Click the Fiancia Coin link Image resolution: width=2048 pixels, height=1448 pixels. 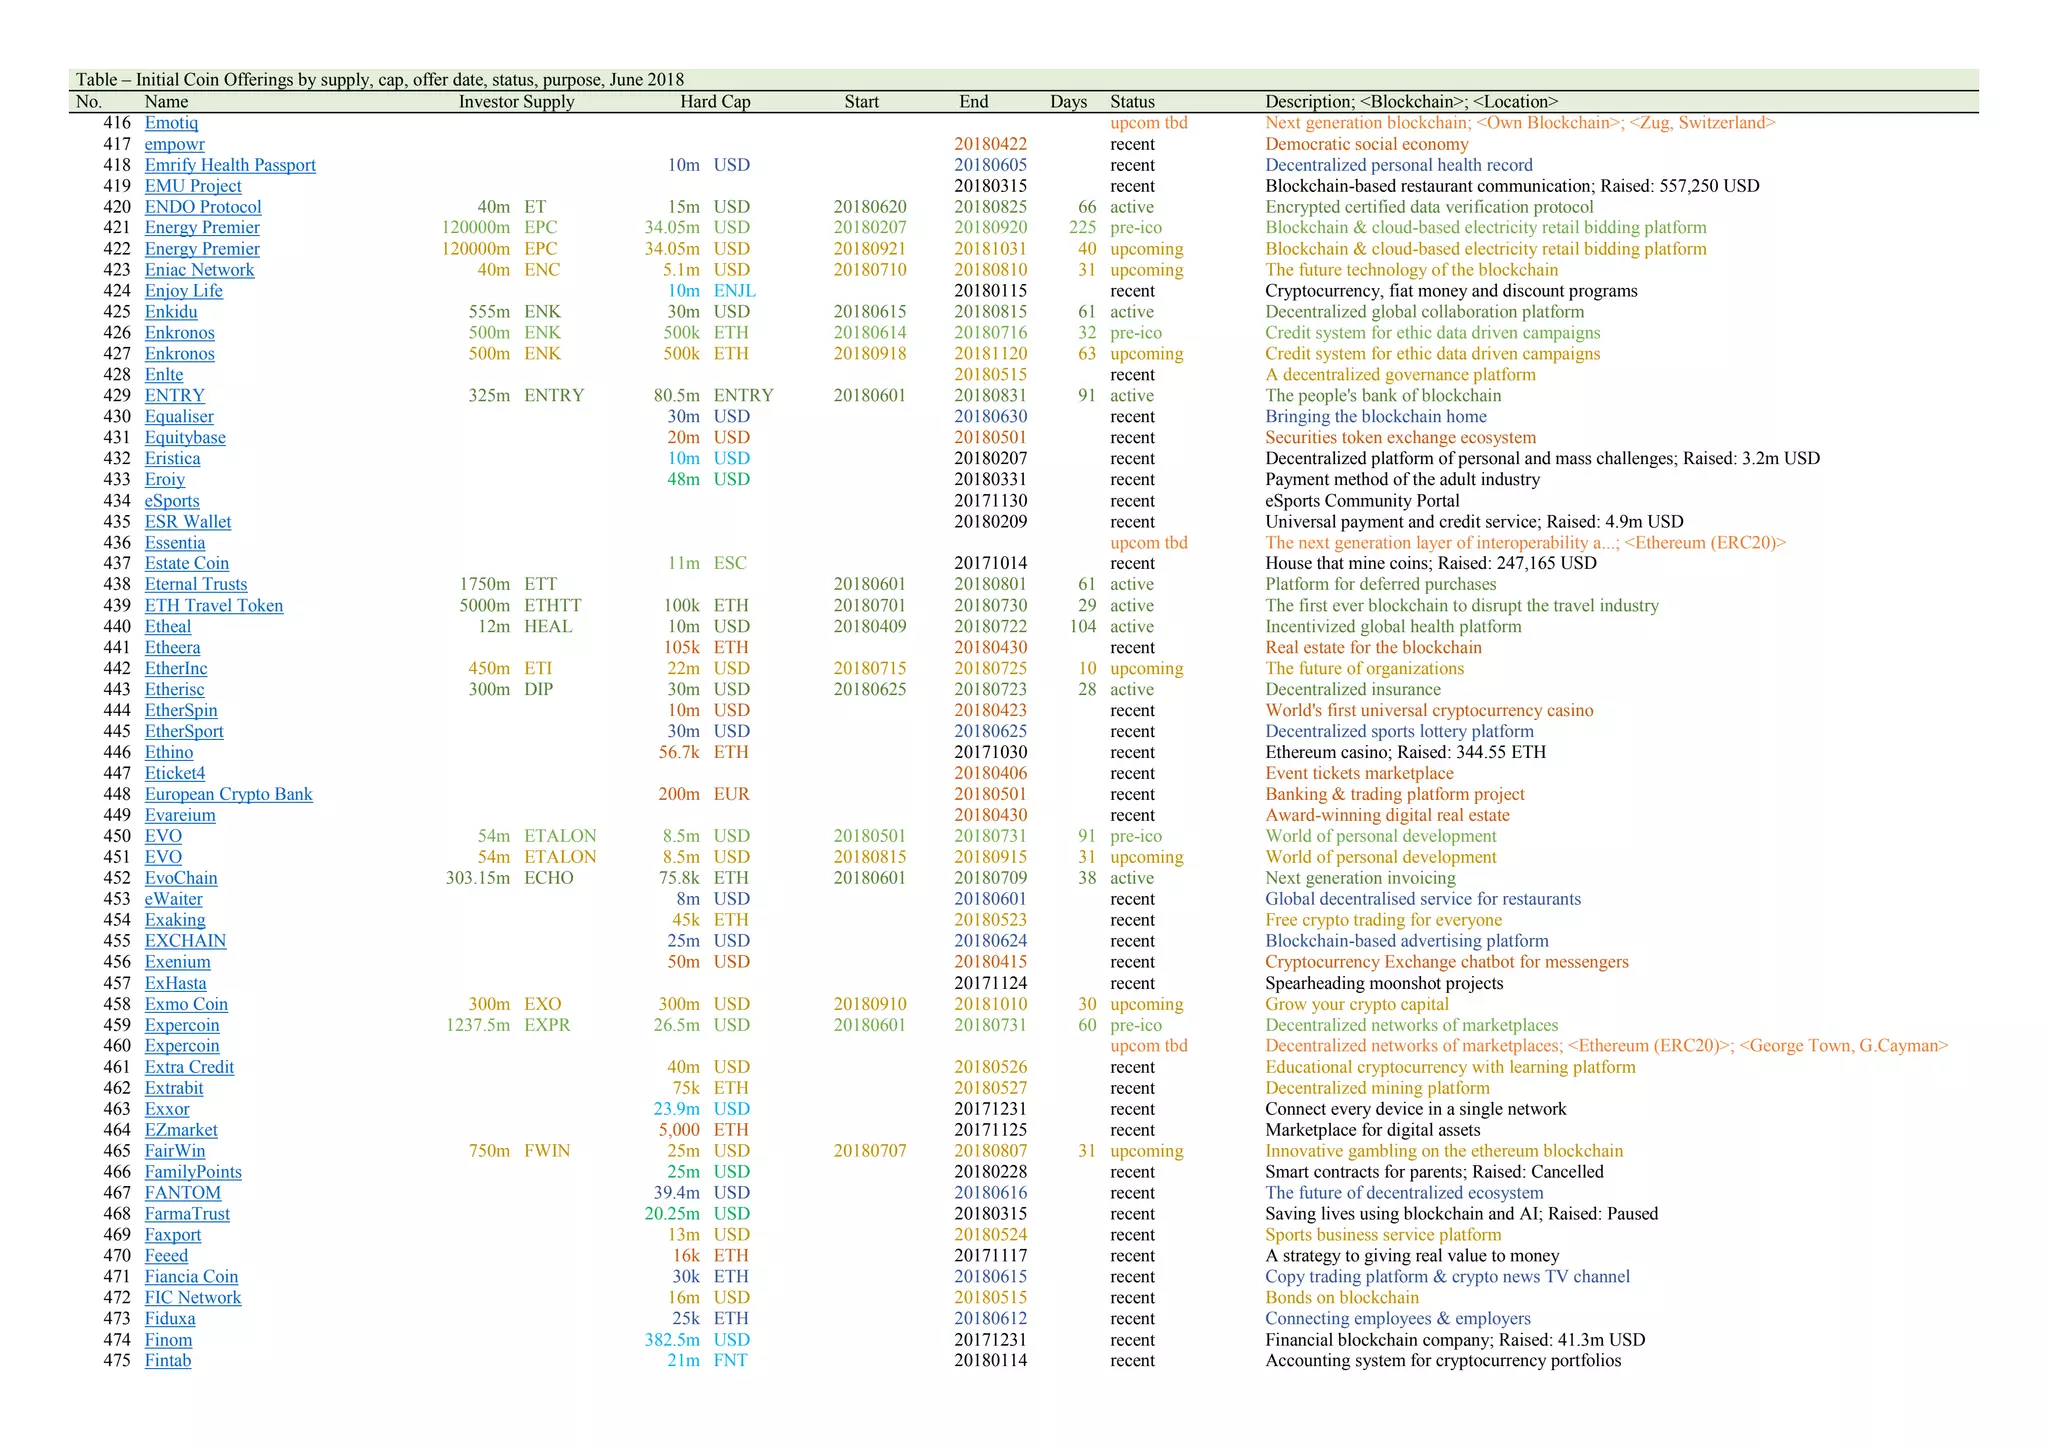click(x=191, y=1276)
